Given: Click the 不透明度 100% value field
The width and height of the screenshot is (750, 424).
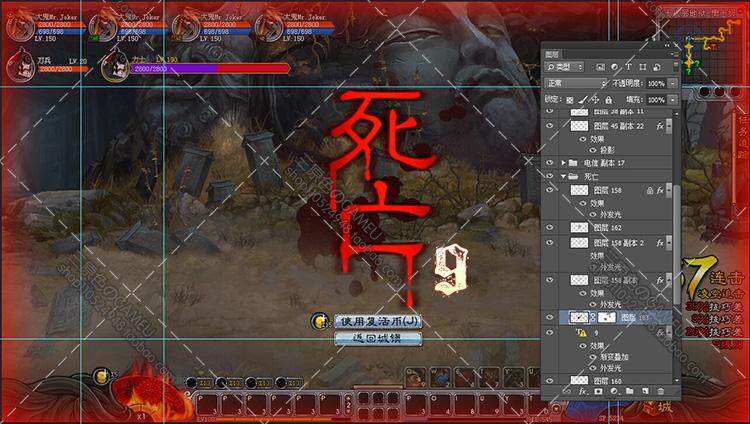Looking at the screenshot, I should coord(656,84).
